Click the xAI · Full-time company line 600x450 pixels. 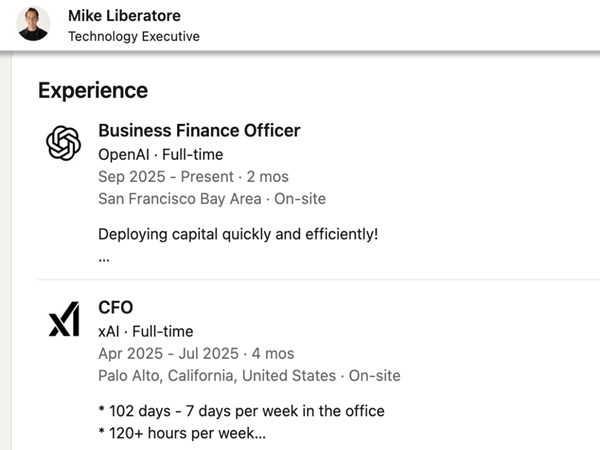145,331
